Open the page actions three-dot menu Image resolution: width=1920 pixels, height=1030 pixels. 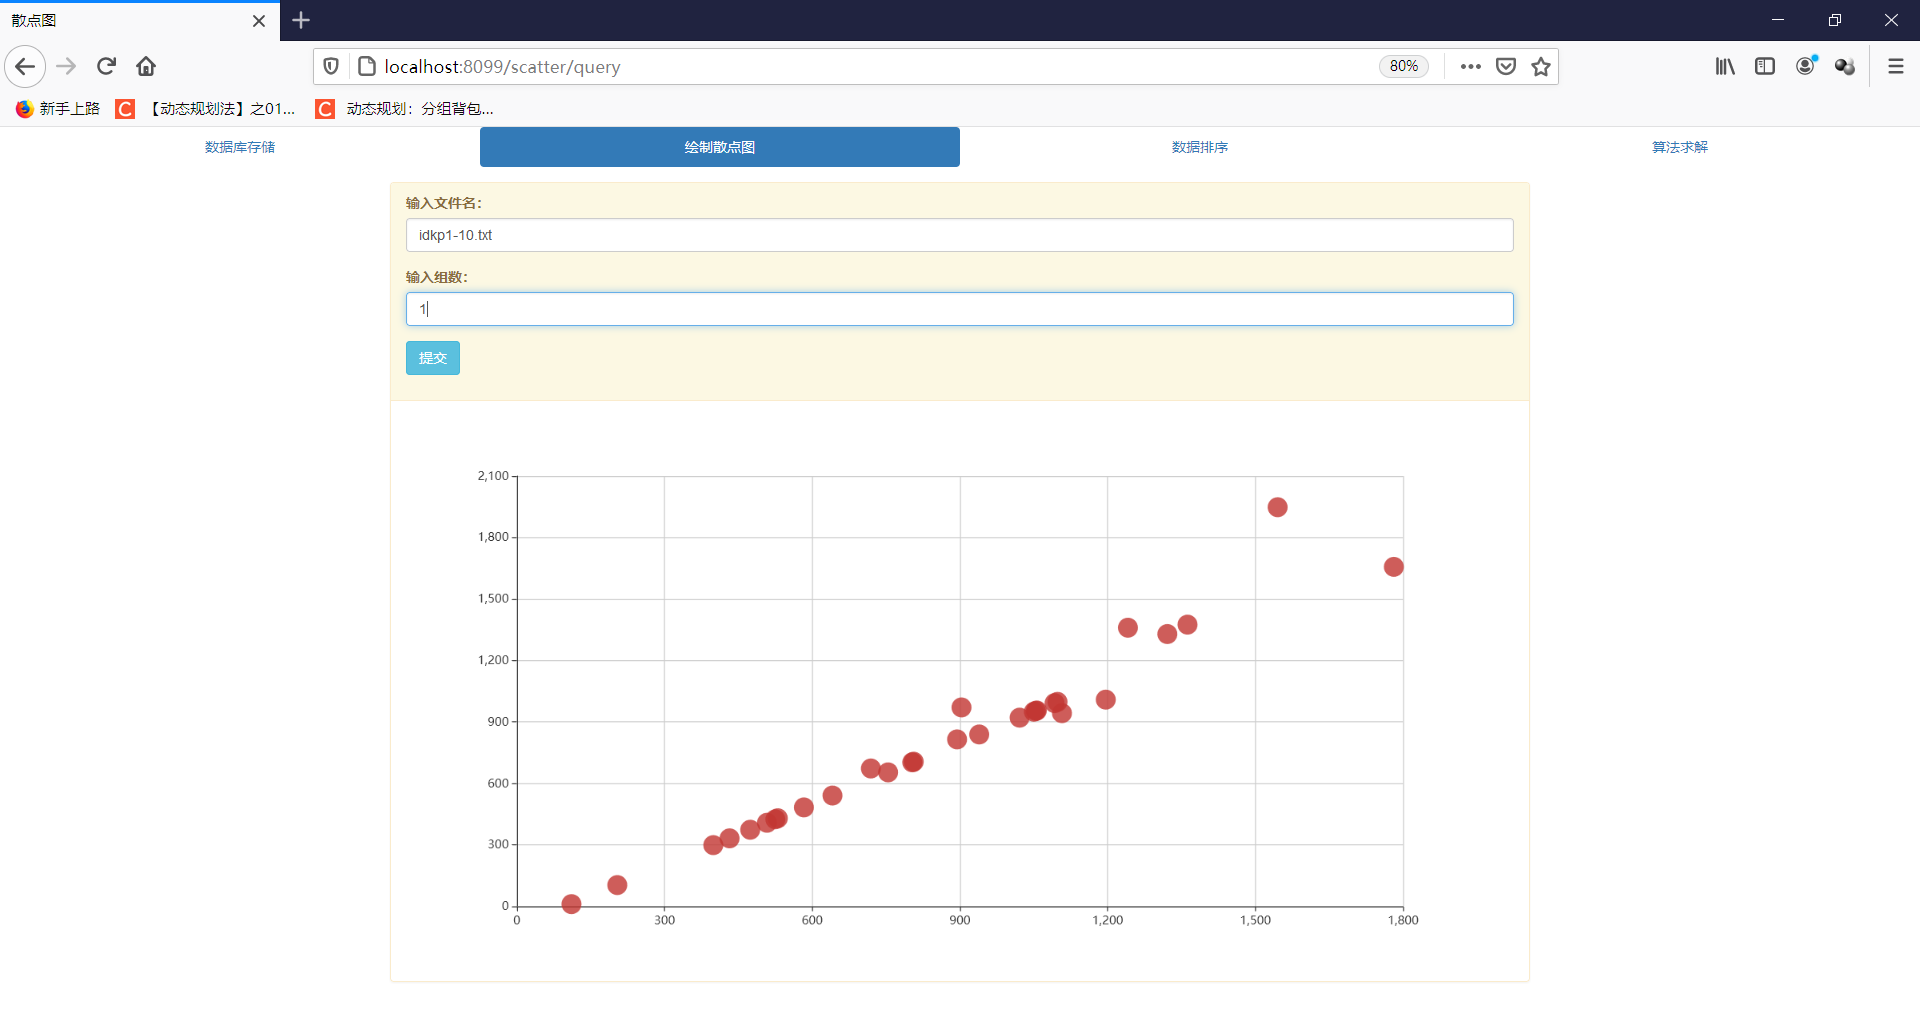tap(1470, 67)
